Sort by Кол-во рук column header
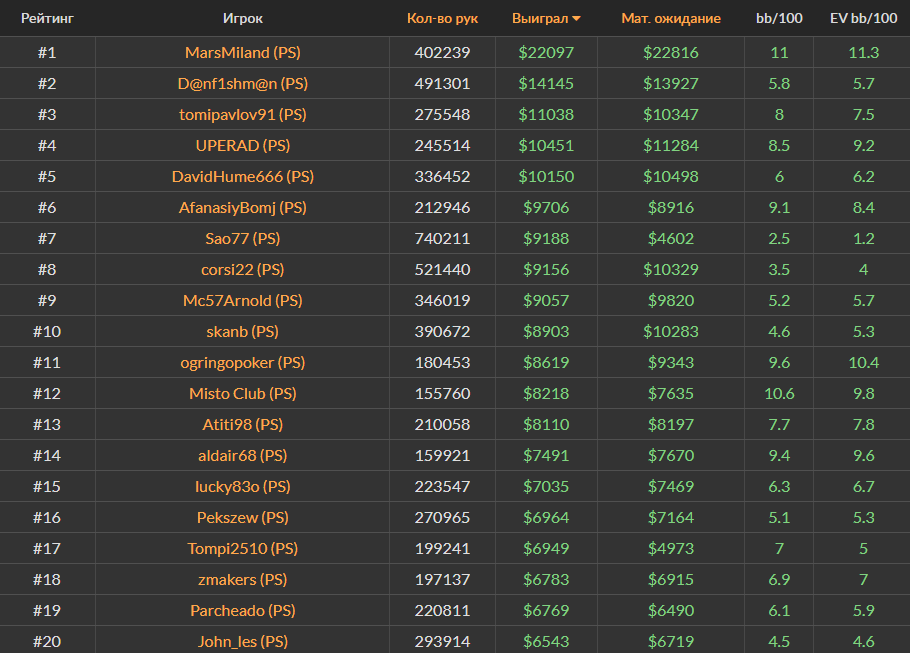 [442, 18]
